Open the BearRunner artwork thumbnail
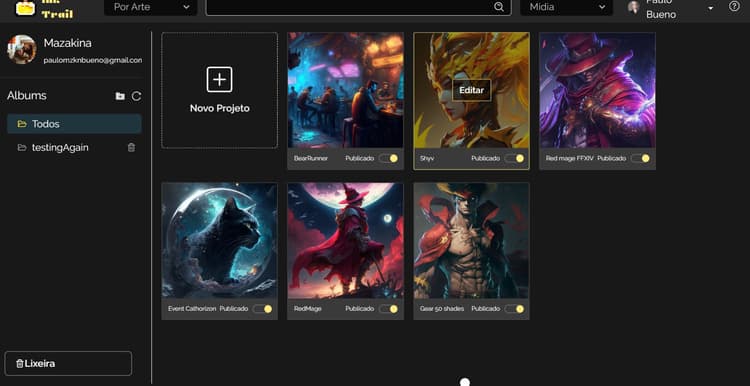Screen dimensions: 750x386 tap(345, 90)
